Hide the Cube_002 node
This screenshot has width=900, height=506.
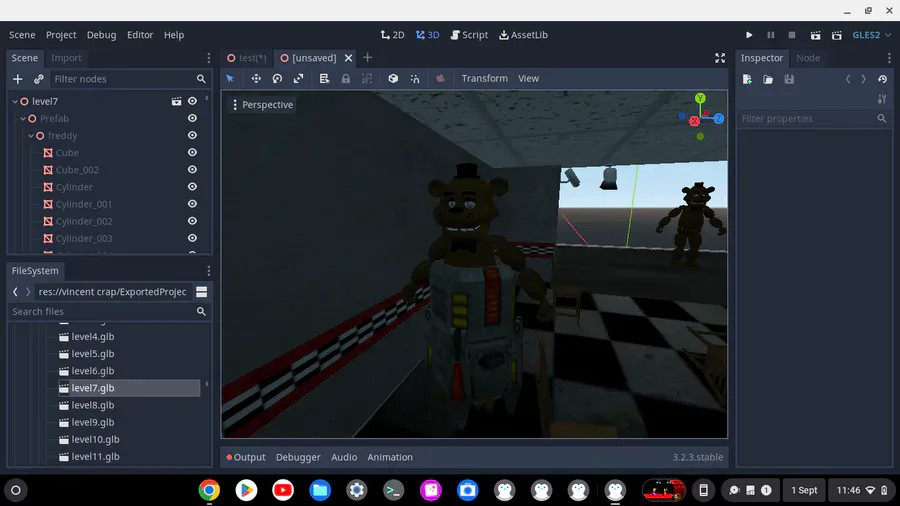192,170
